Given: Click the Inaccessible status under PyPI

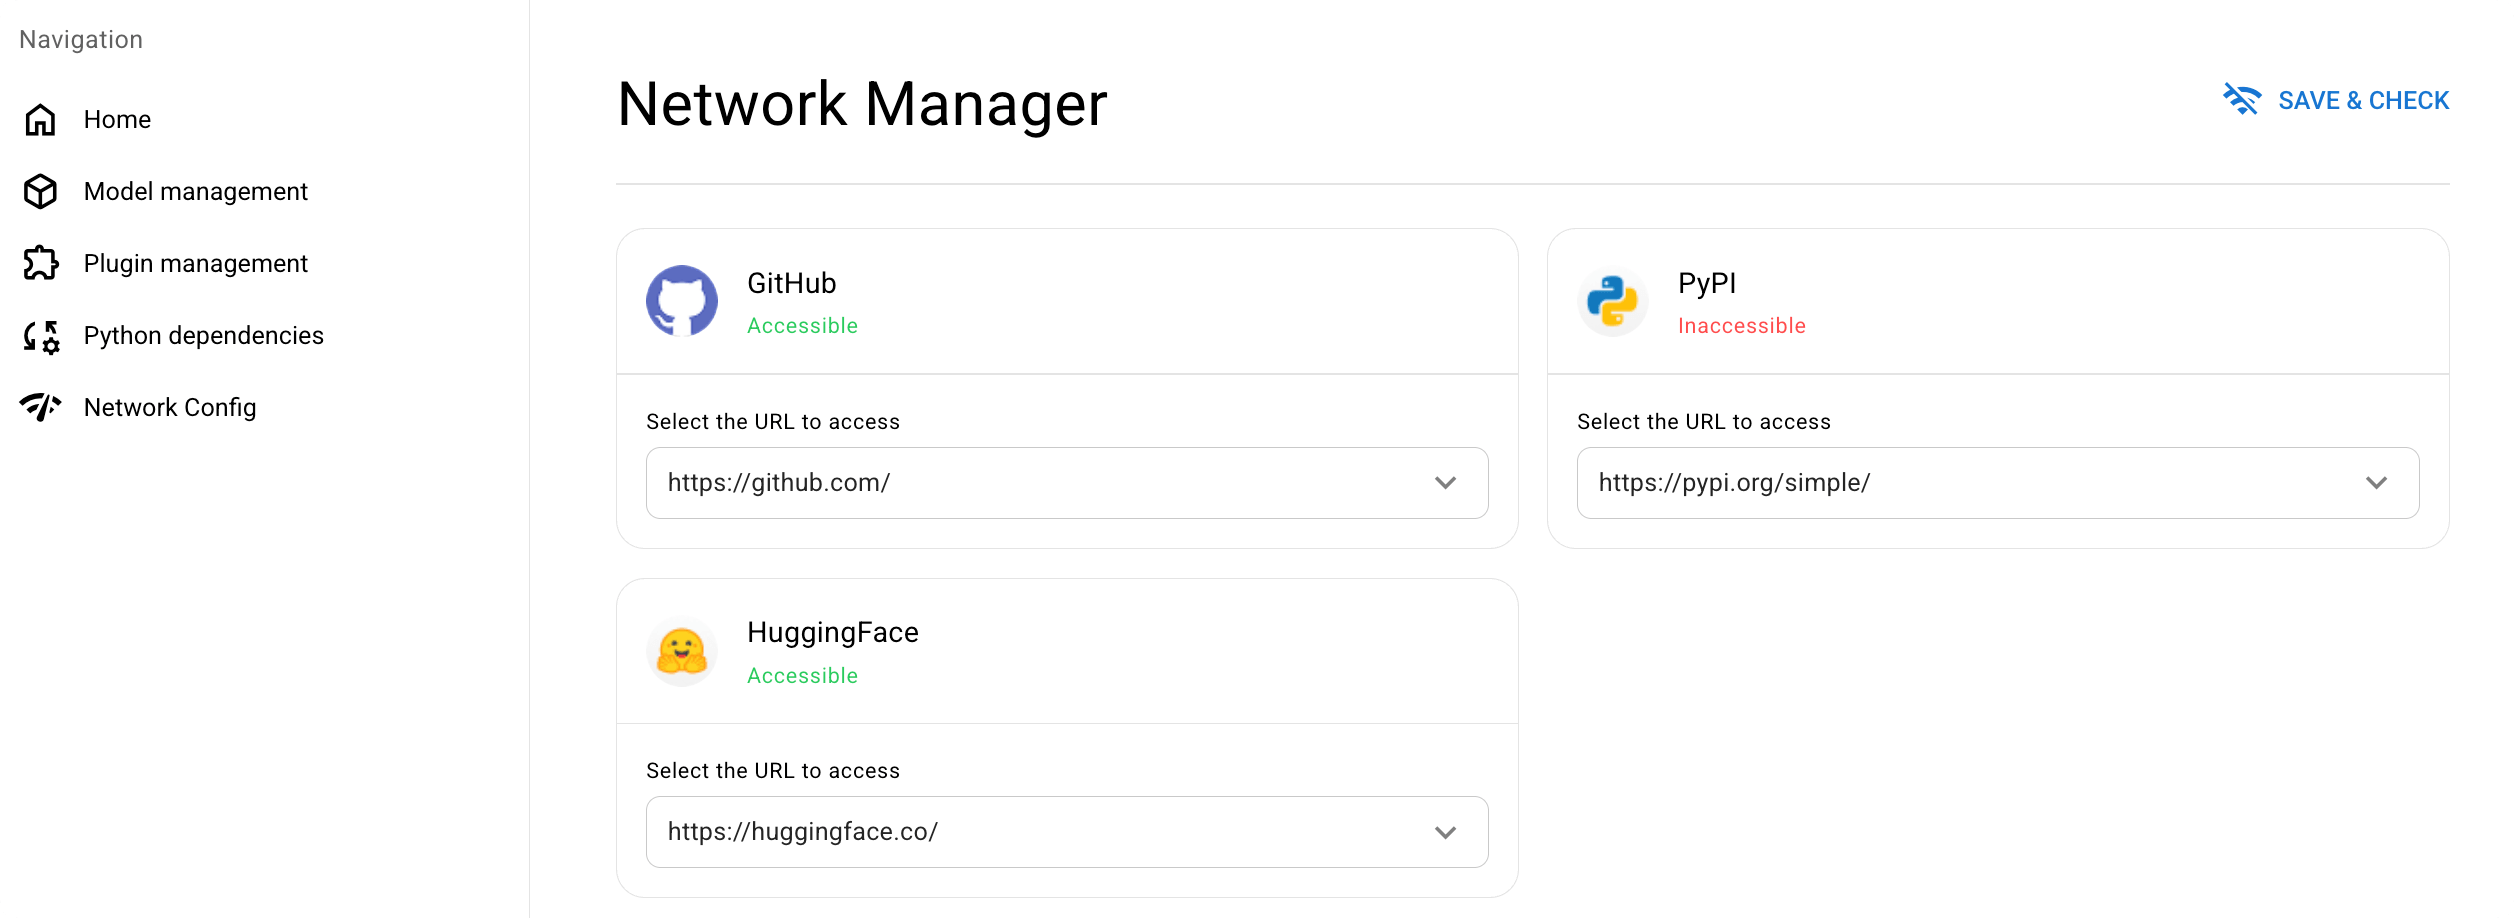Looking at the screenshot, I should pos(1741,325).
